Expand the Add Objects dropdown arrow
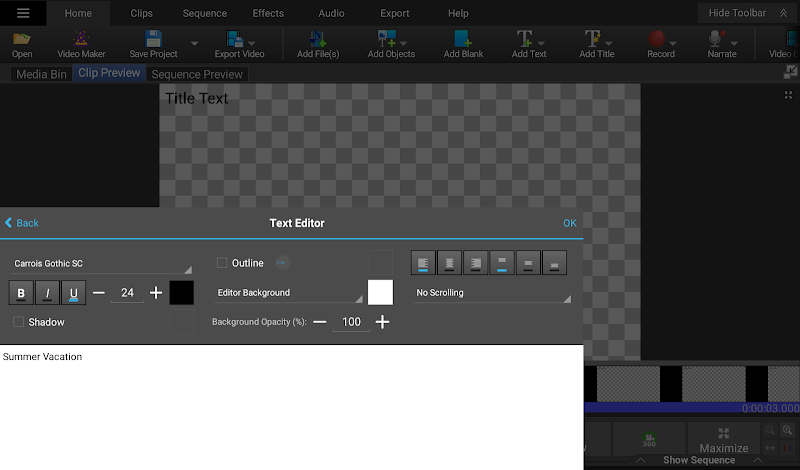Viewport: 800px width, 470px height. coord(404,43)
